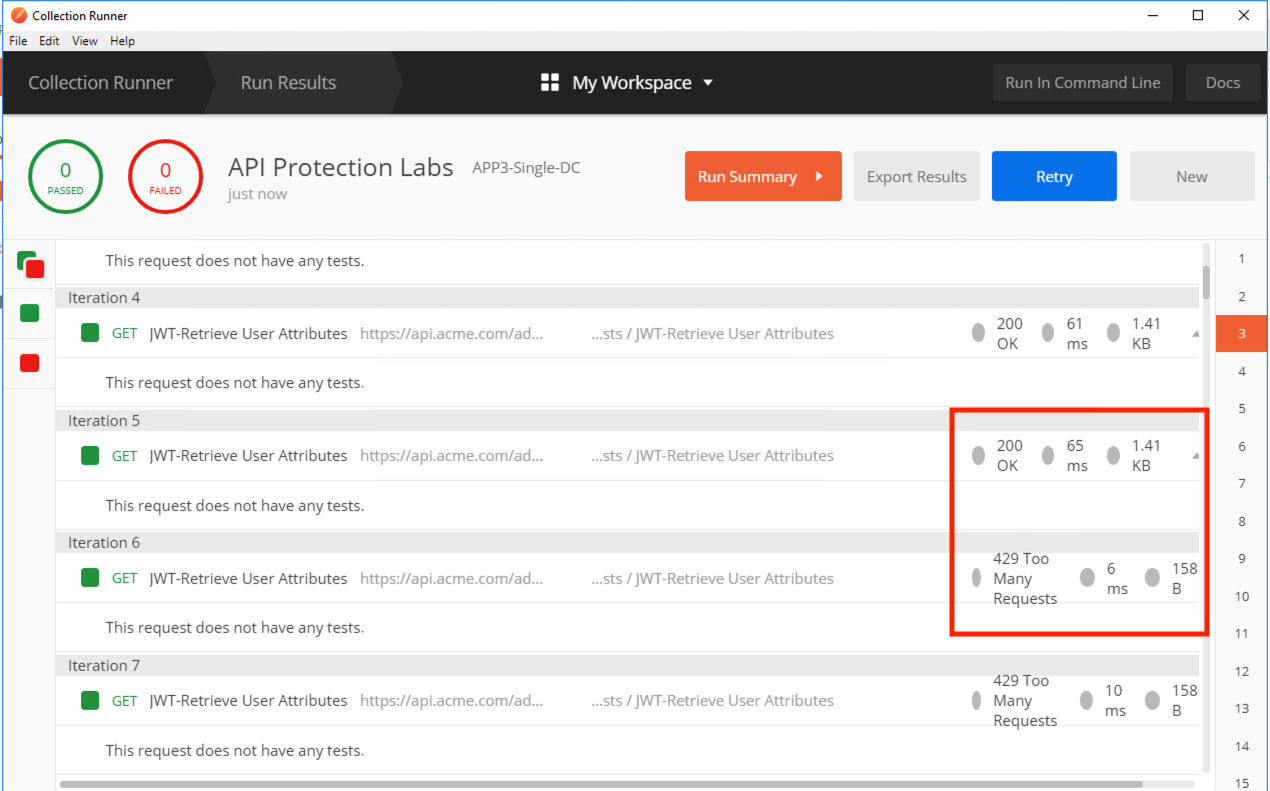Click the orange Run Summary button
The image size is (1270, 791).
click(763, 176)
